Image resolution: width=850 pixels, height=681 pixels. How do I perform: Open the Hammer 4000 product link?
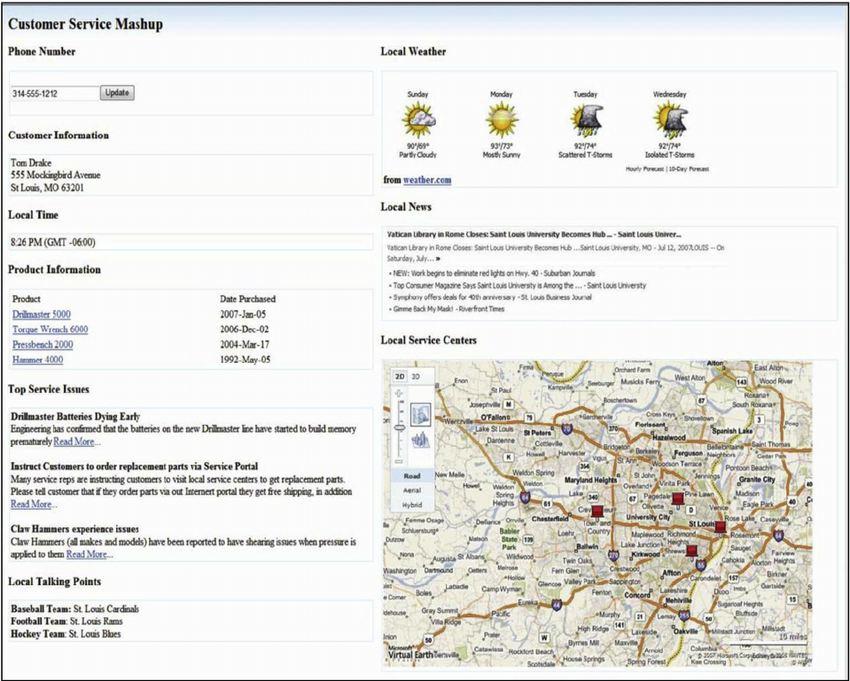tap(37, 360)
